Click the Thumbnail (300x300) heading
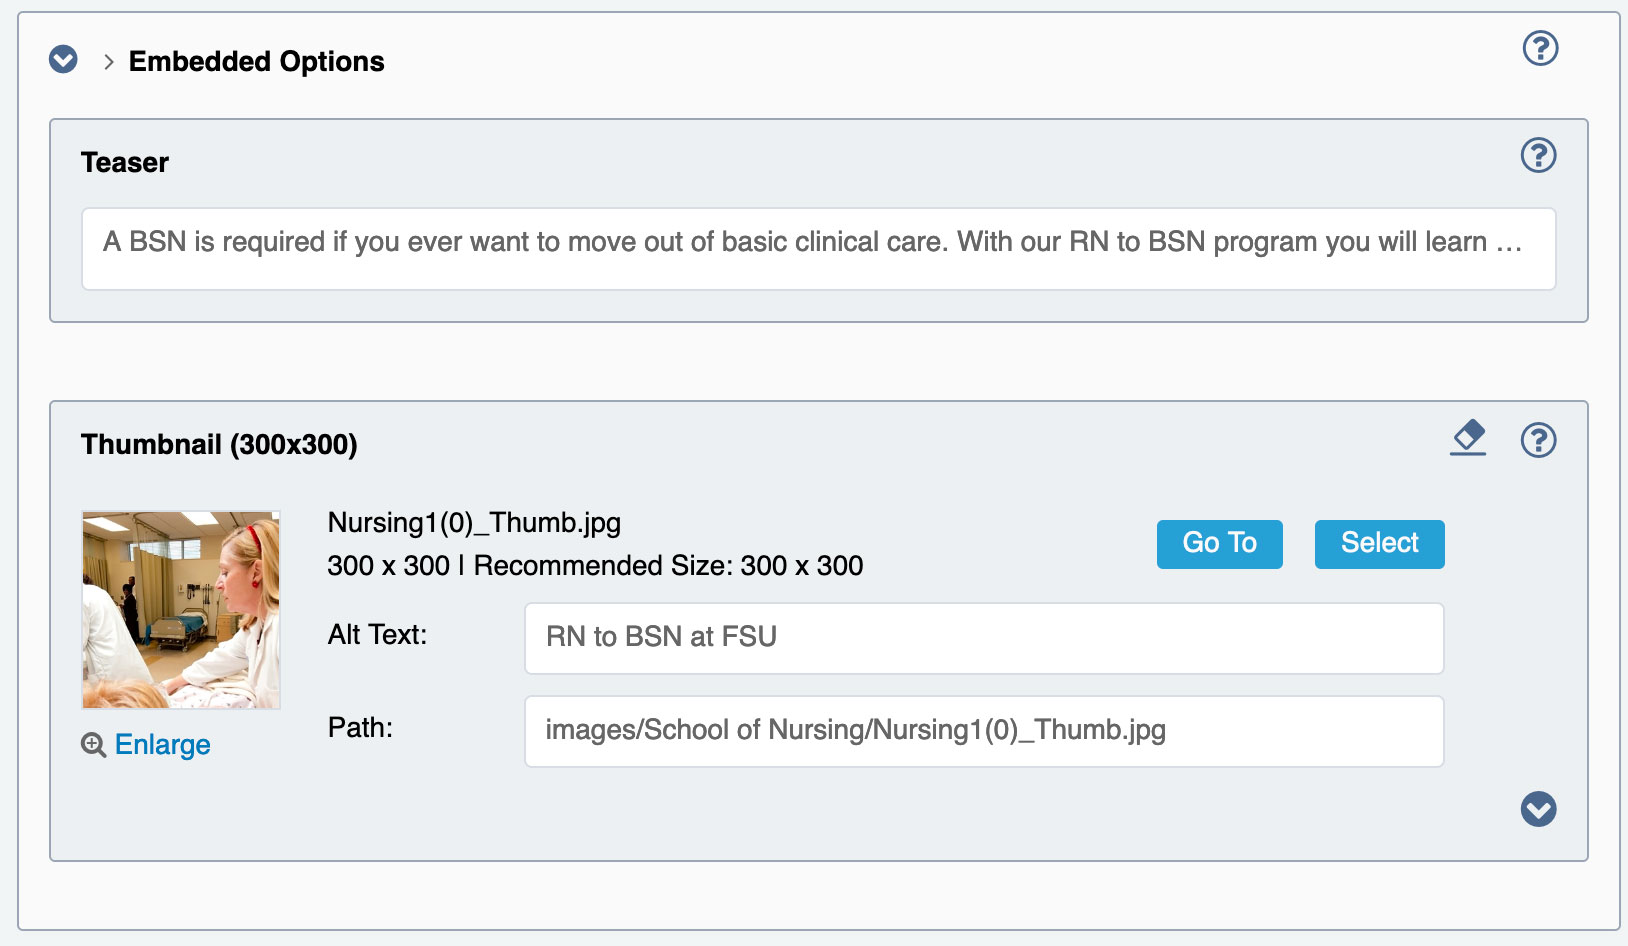This screenshot has width=1628, height=946. (x=219, y=444)
